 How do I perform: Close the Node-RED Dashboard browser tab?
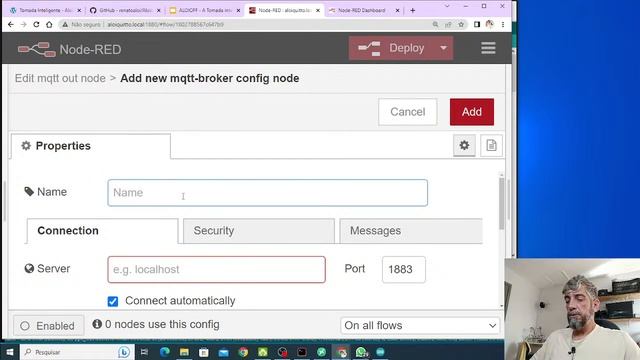point(397,10)
